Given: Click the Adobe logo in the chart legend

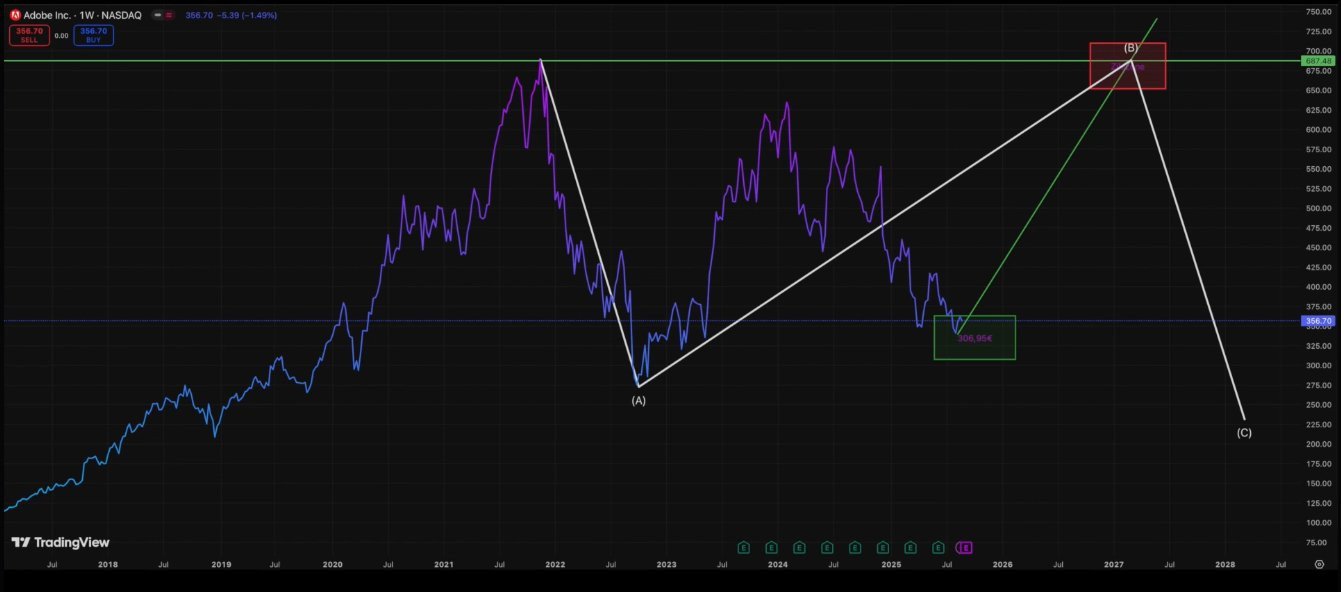Looking at the screenshot, I should (16, 15).
